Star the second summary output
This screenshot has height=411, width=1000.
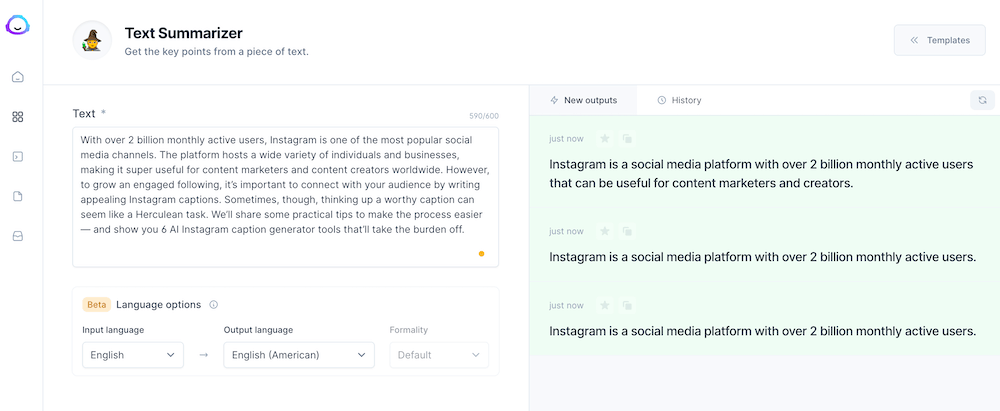(x=604, y=232)
